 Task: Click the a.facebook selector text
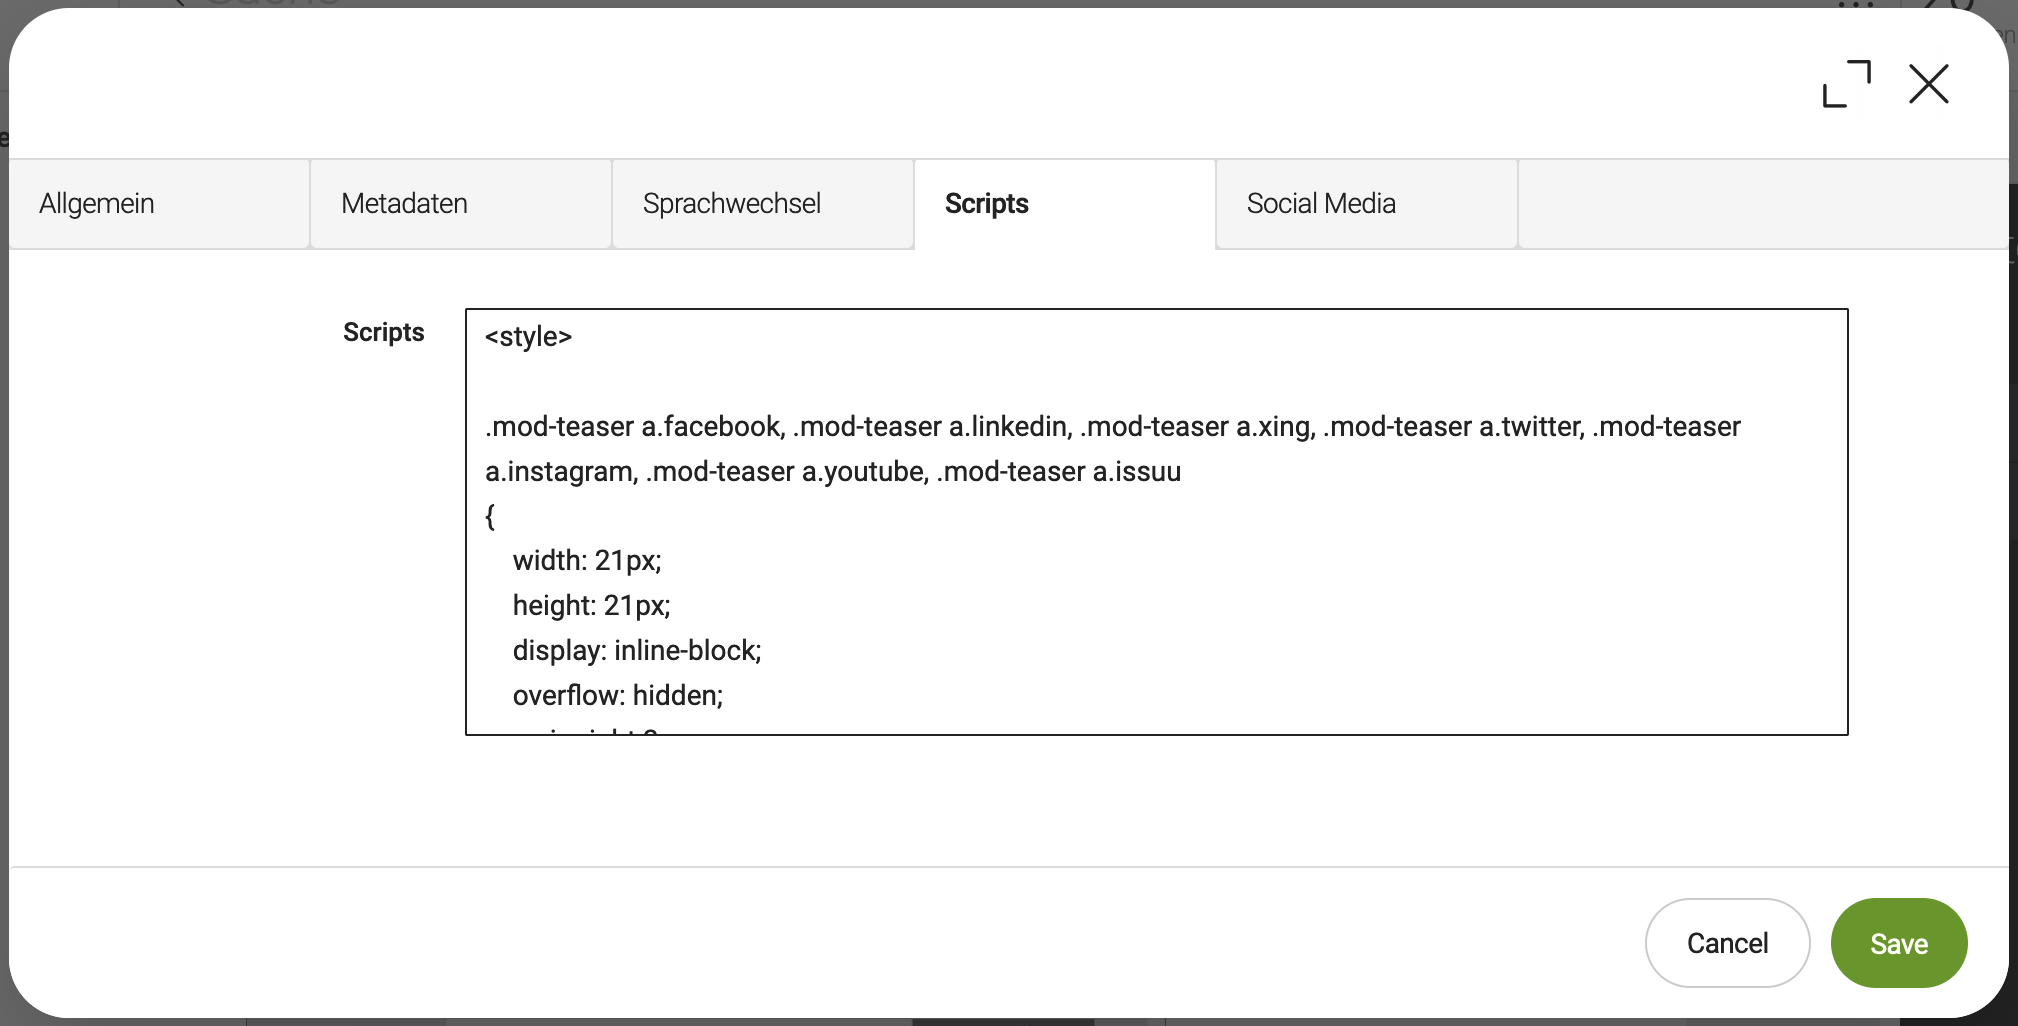(x=711, y=427)
